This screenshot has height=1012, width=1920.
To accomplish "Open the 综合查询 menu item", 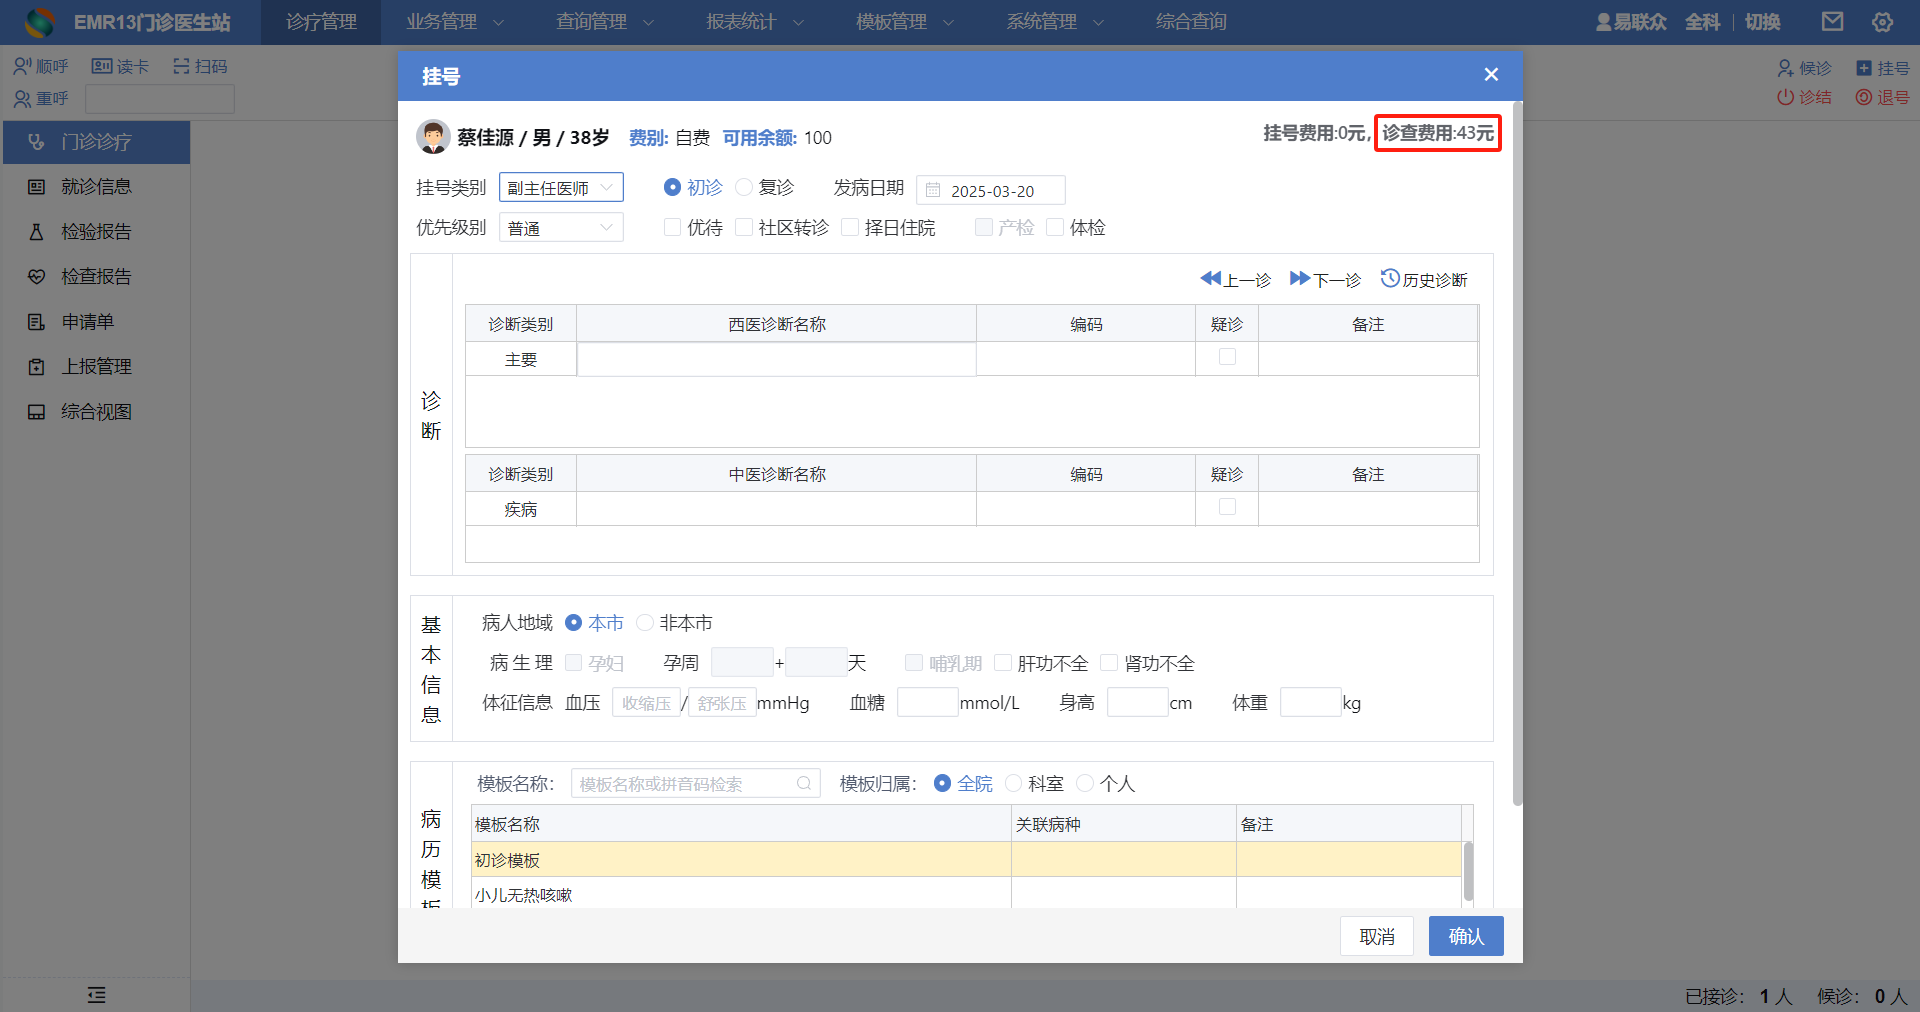I will tap(1190, 22).
